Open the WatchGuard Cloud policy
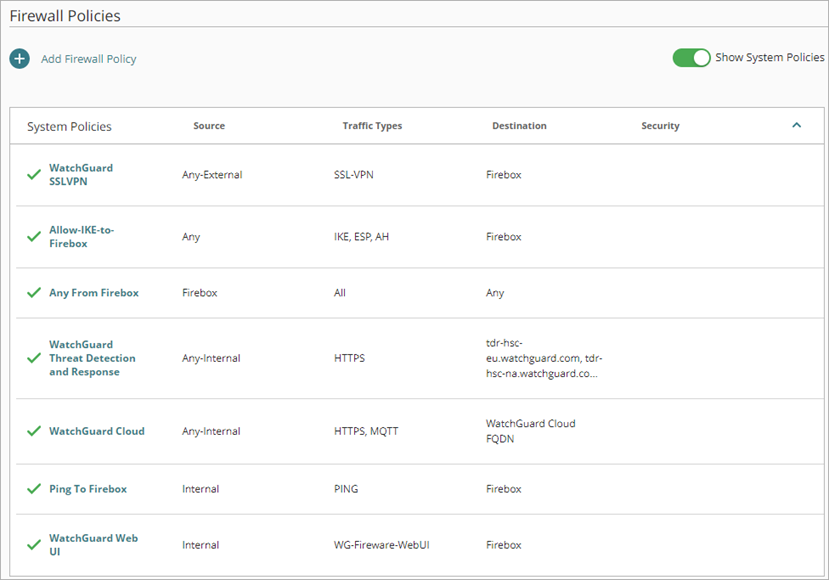 click(96, 430)
